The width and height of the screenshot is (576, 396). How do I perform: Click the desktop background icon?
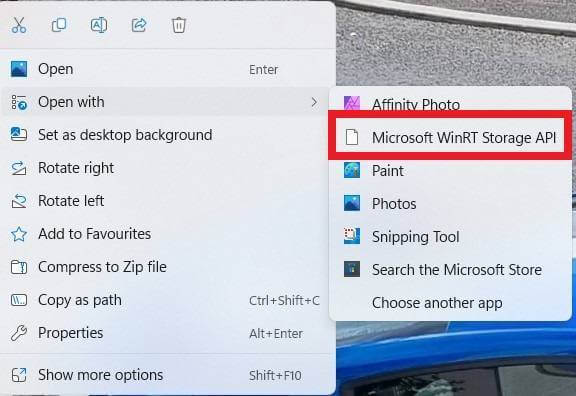pos(19,134)
